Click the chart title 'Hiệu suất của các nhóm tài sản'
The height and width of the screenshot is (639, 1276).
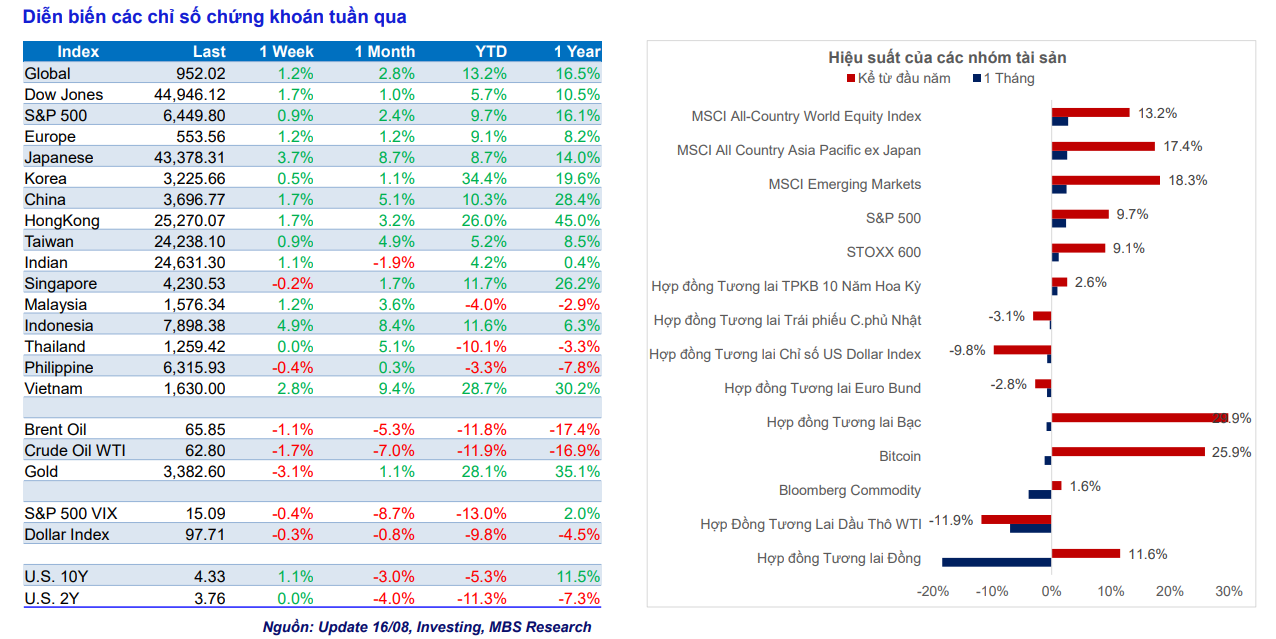(946, 58)
